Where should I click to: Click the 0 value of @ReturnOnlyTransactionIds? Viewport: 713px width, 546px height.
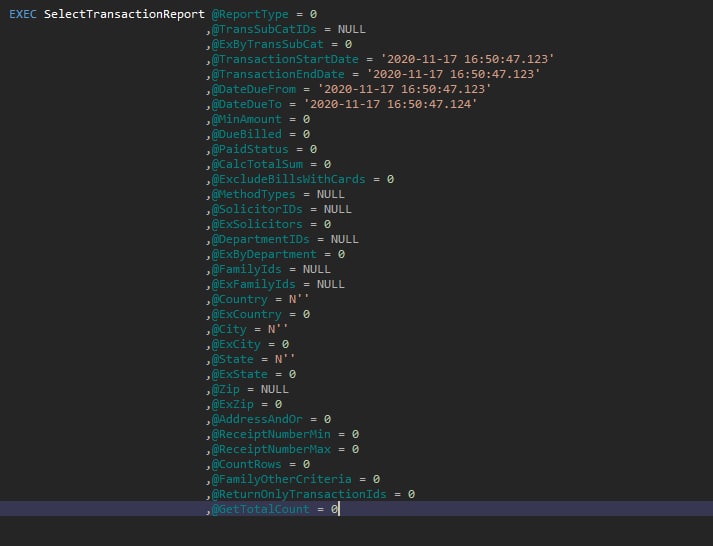pos(411,494)
